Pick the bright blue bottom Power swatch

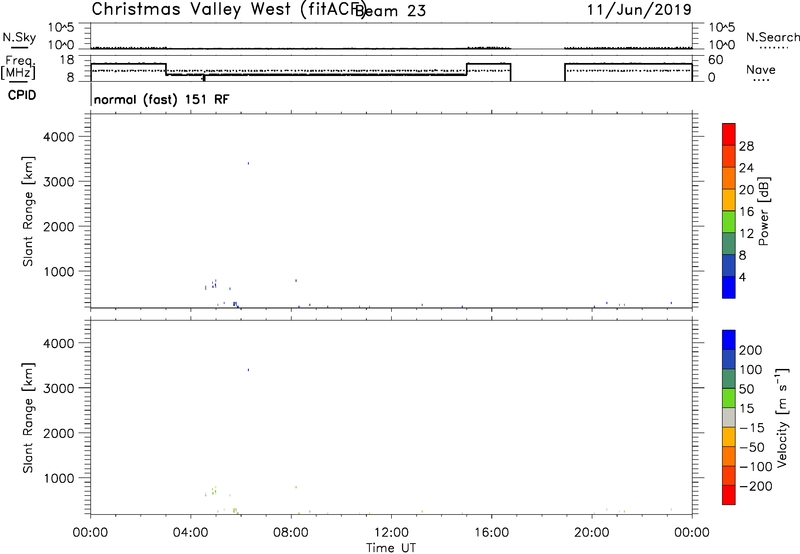pyautogui.click(x=729, y=287)
